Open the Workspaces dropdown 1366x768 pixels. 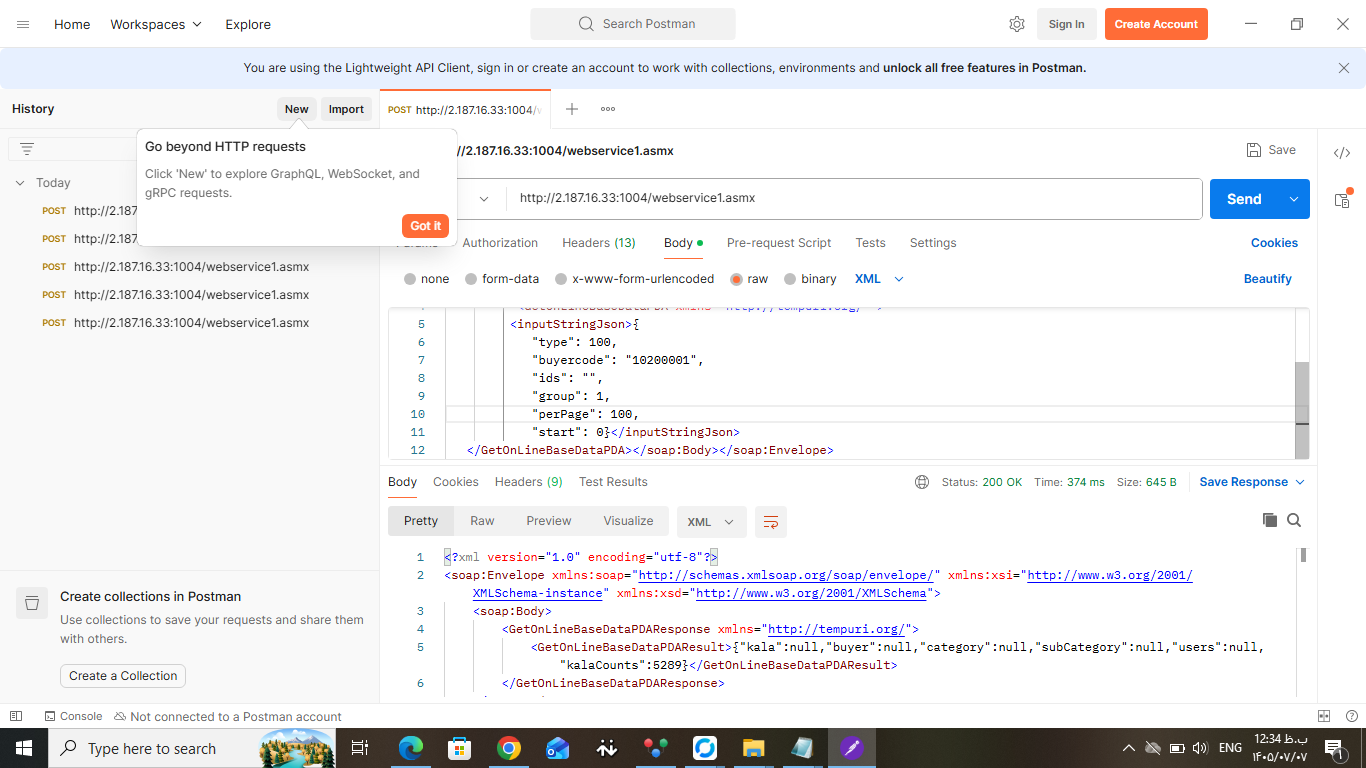tap(156, 24)
